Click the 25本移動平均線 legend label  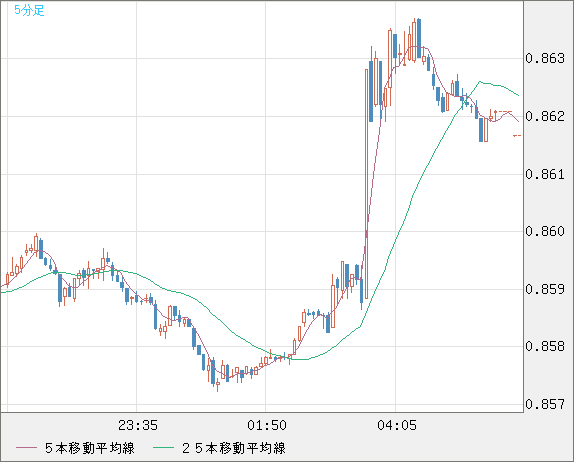pos(234,448)
